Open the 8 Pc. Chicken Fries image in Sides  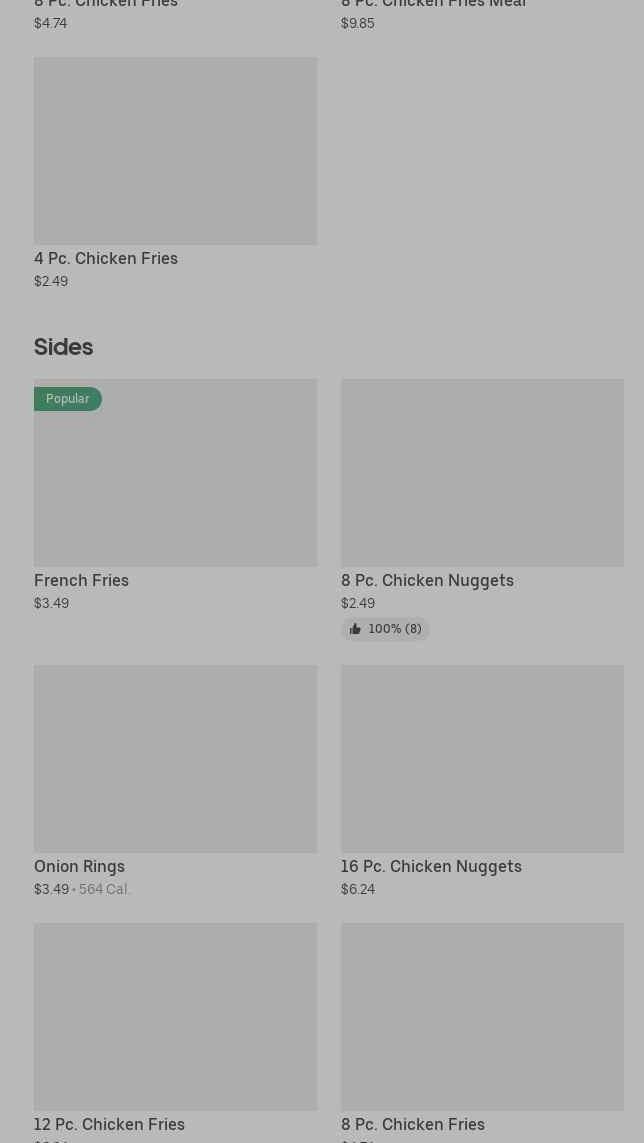pyautogui.click(x=483, y=1017)
